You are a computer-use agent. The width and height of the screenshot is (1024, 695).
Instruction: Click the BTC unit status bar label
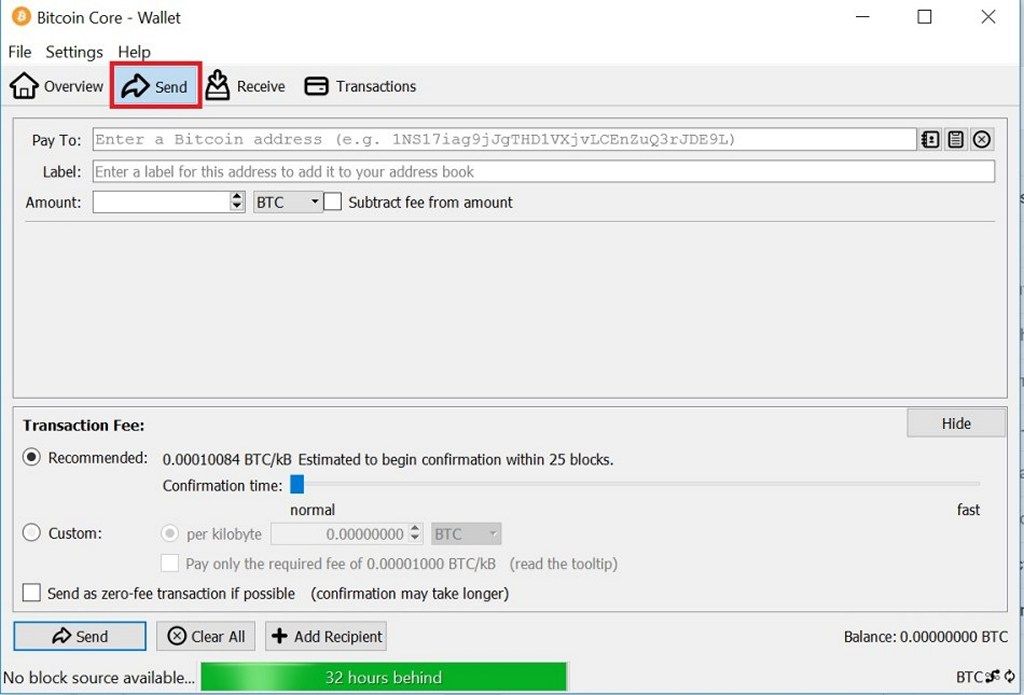(x=970, y=677)
